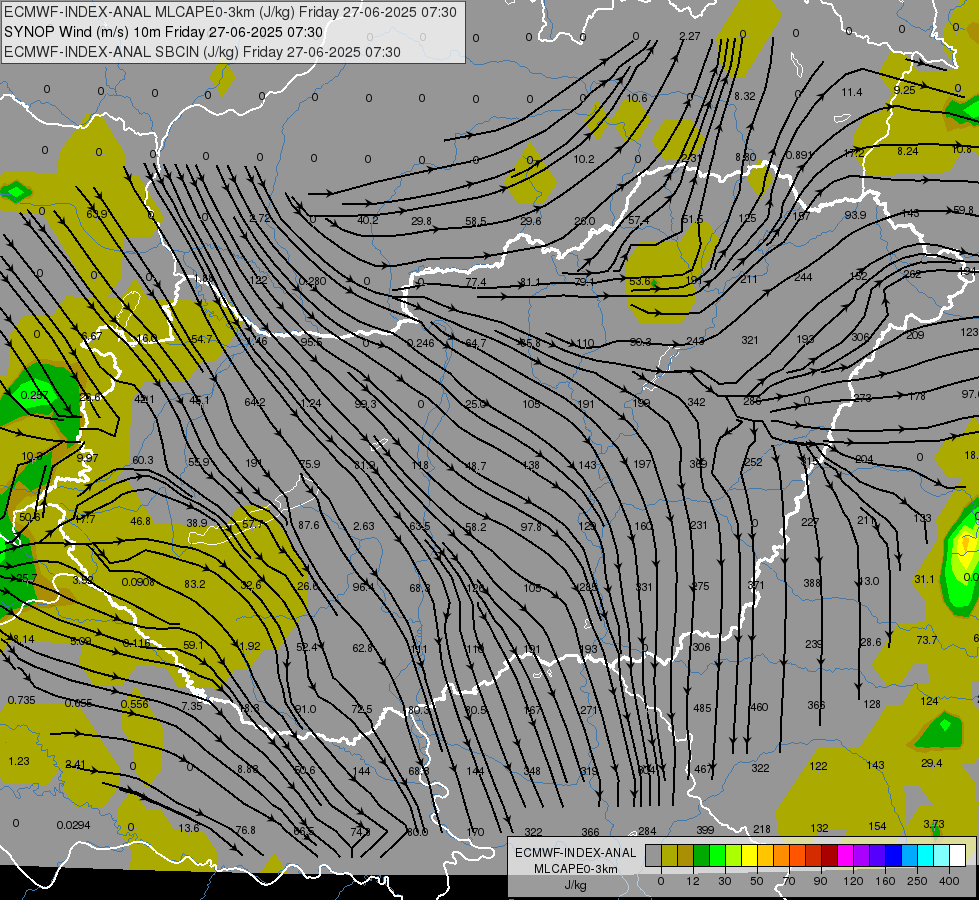The width and height of the screenshot is (979, 900).
Task: Select the bright green legend swatch
Action: (x=718, y=855)
